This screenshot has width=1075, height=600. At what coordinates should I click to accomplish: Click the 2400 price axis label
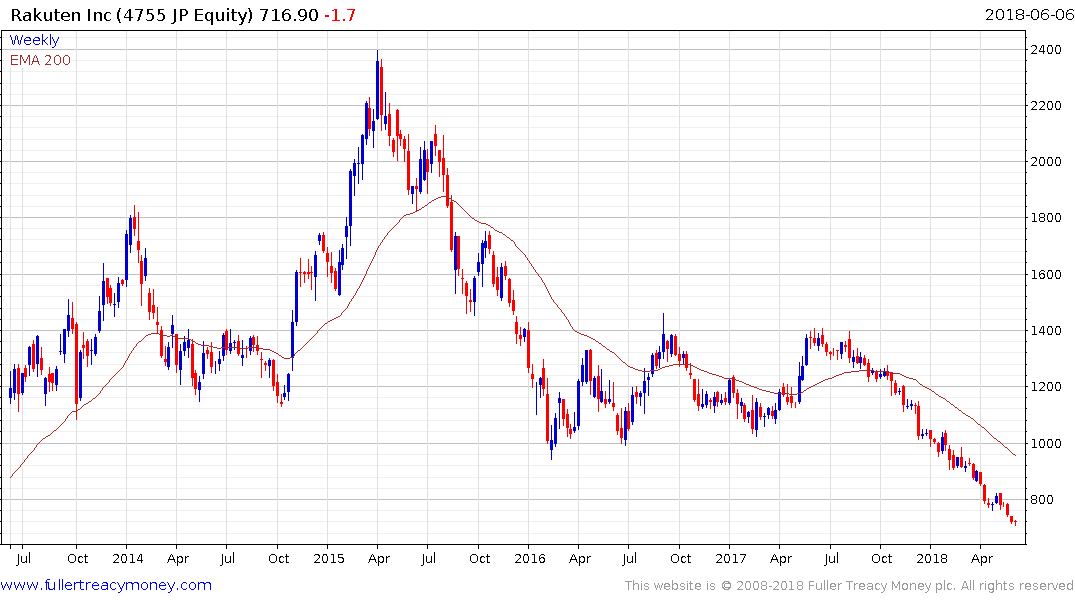[1046, 49]
